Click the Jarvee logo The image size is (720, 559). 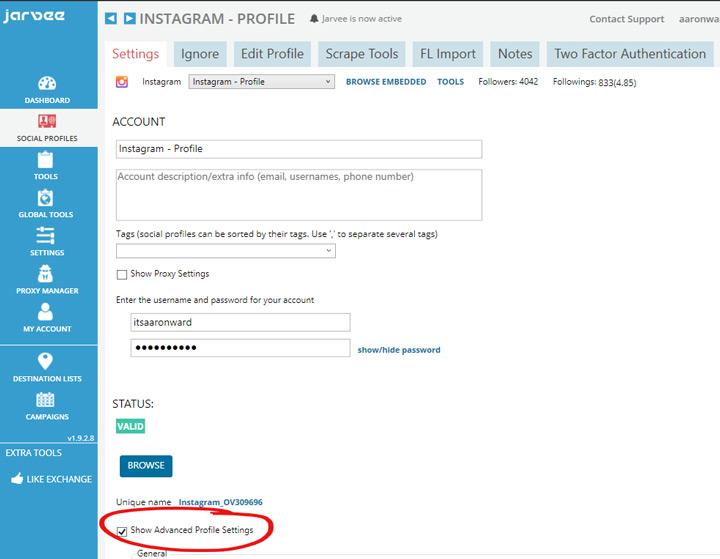34,16
